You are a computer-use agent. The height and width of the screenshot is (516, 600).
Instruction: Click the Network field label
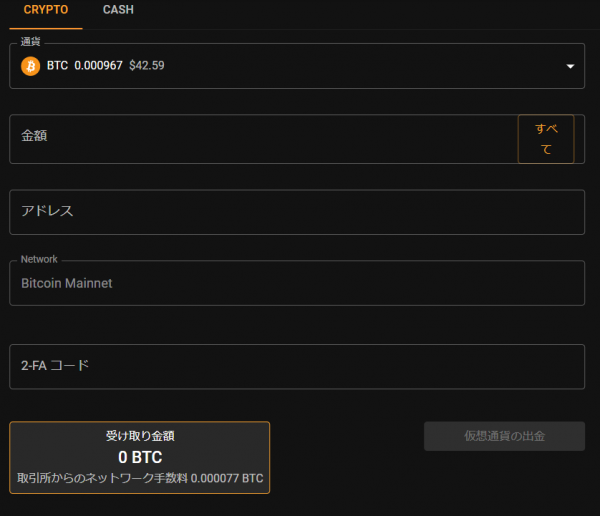pyautogui.click(x=39, y=259)
